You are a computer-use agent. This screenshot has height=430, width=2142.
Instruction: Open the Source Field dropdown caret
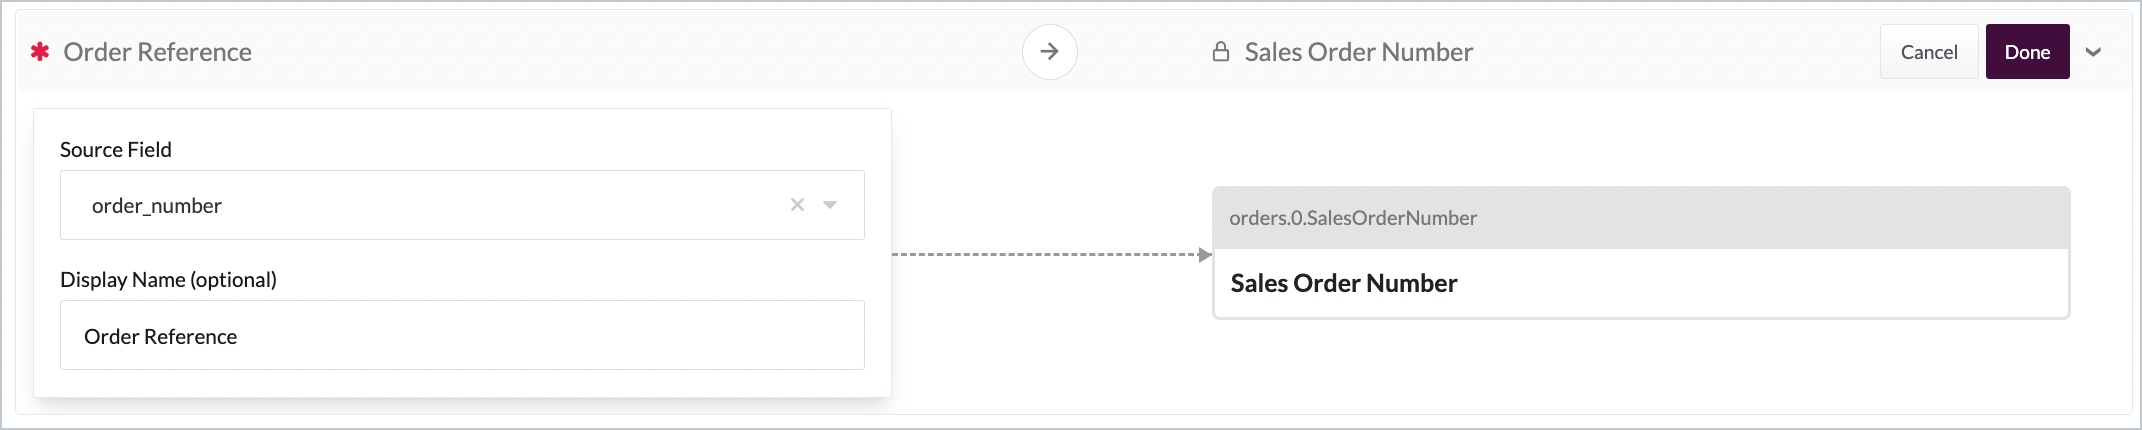pos(830,205)
